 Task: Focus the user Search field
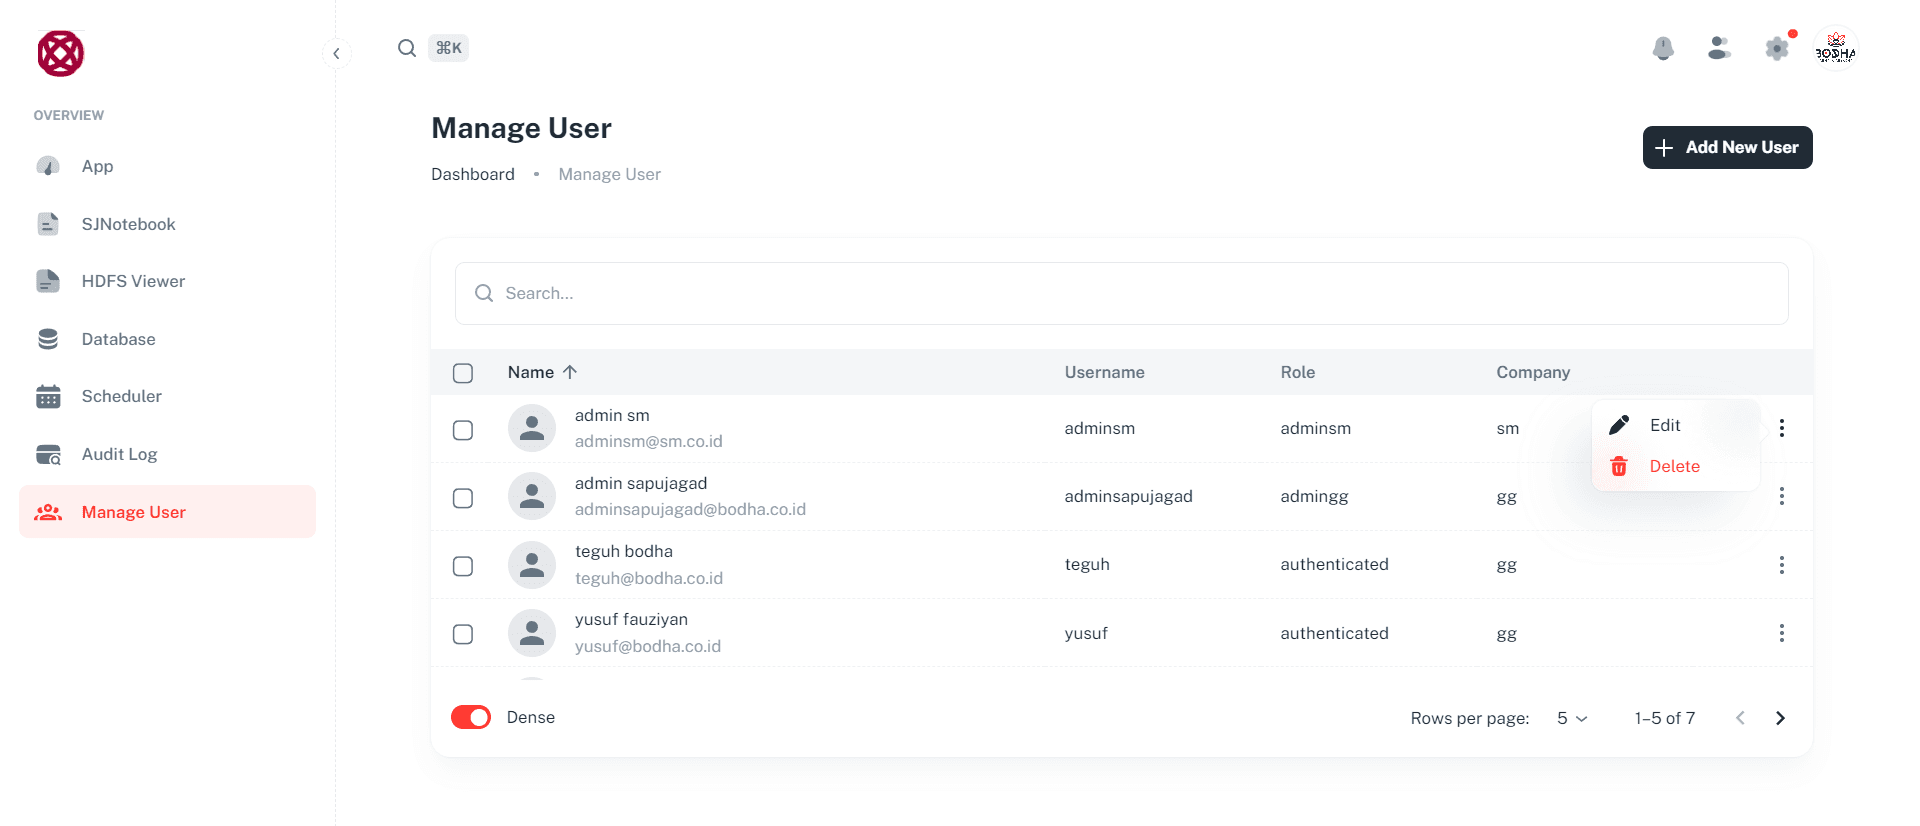click(1121, 293)
